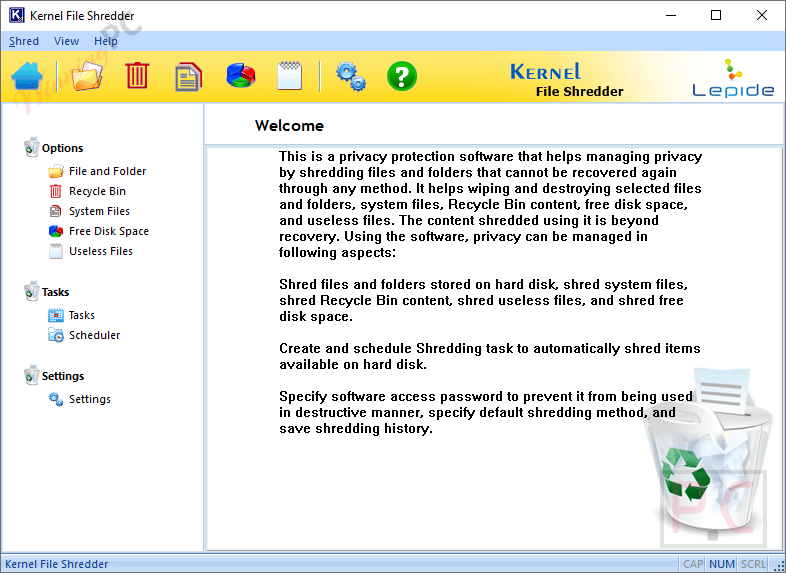
Task: Click the red Recycle Bin toolbar icon
Action: coord(137,76)
